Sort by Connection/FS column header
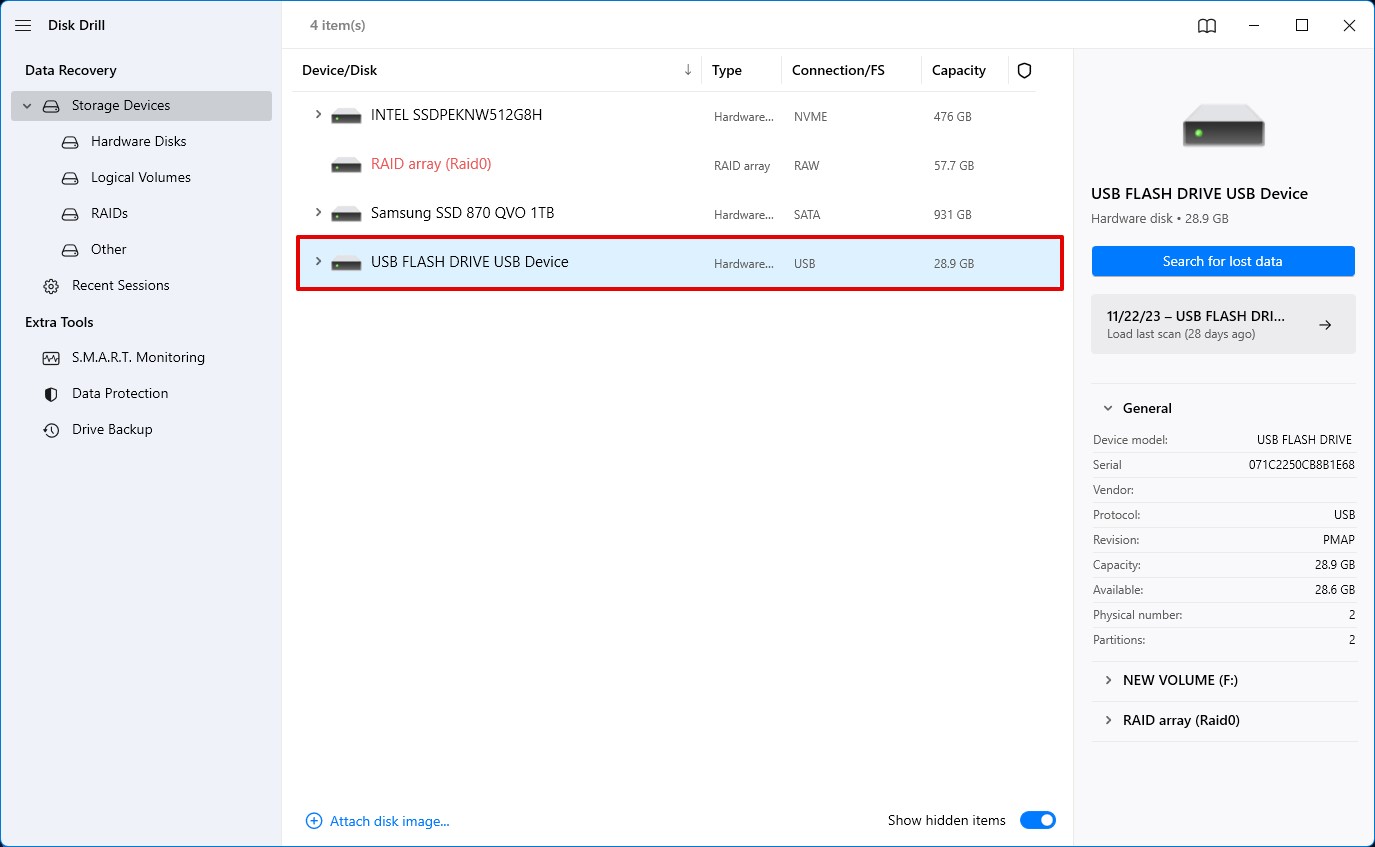The height and width of the screenshot is (847, 1375). (838, 70)
